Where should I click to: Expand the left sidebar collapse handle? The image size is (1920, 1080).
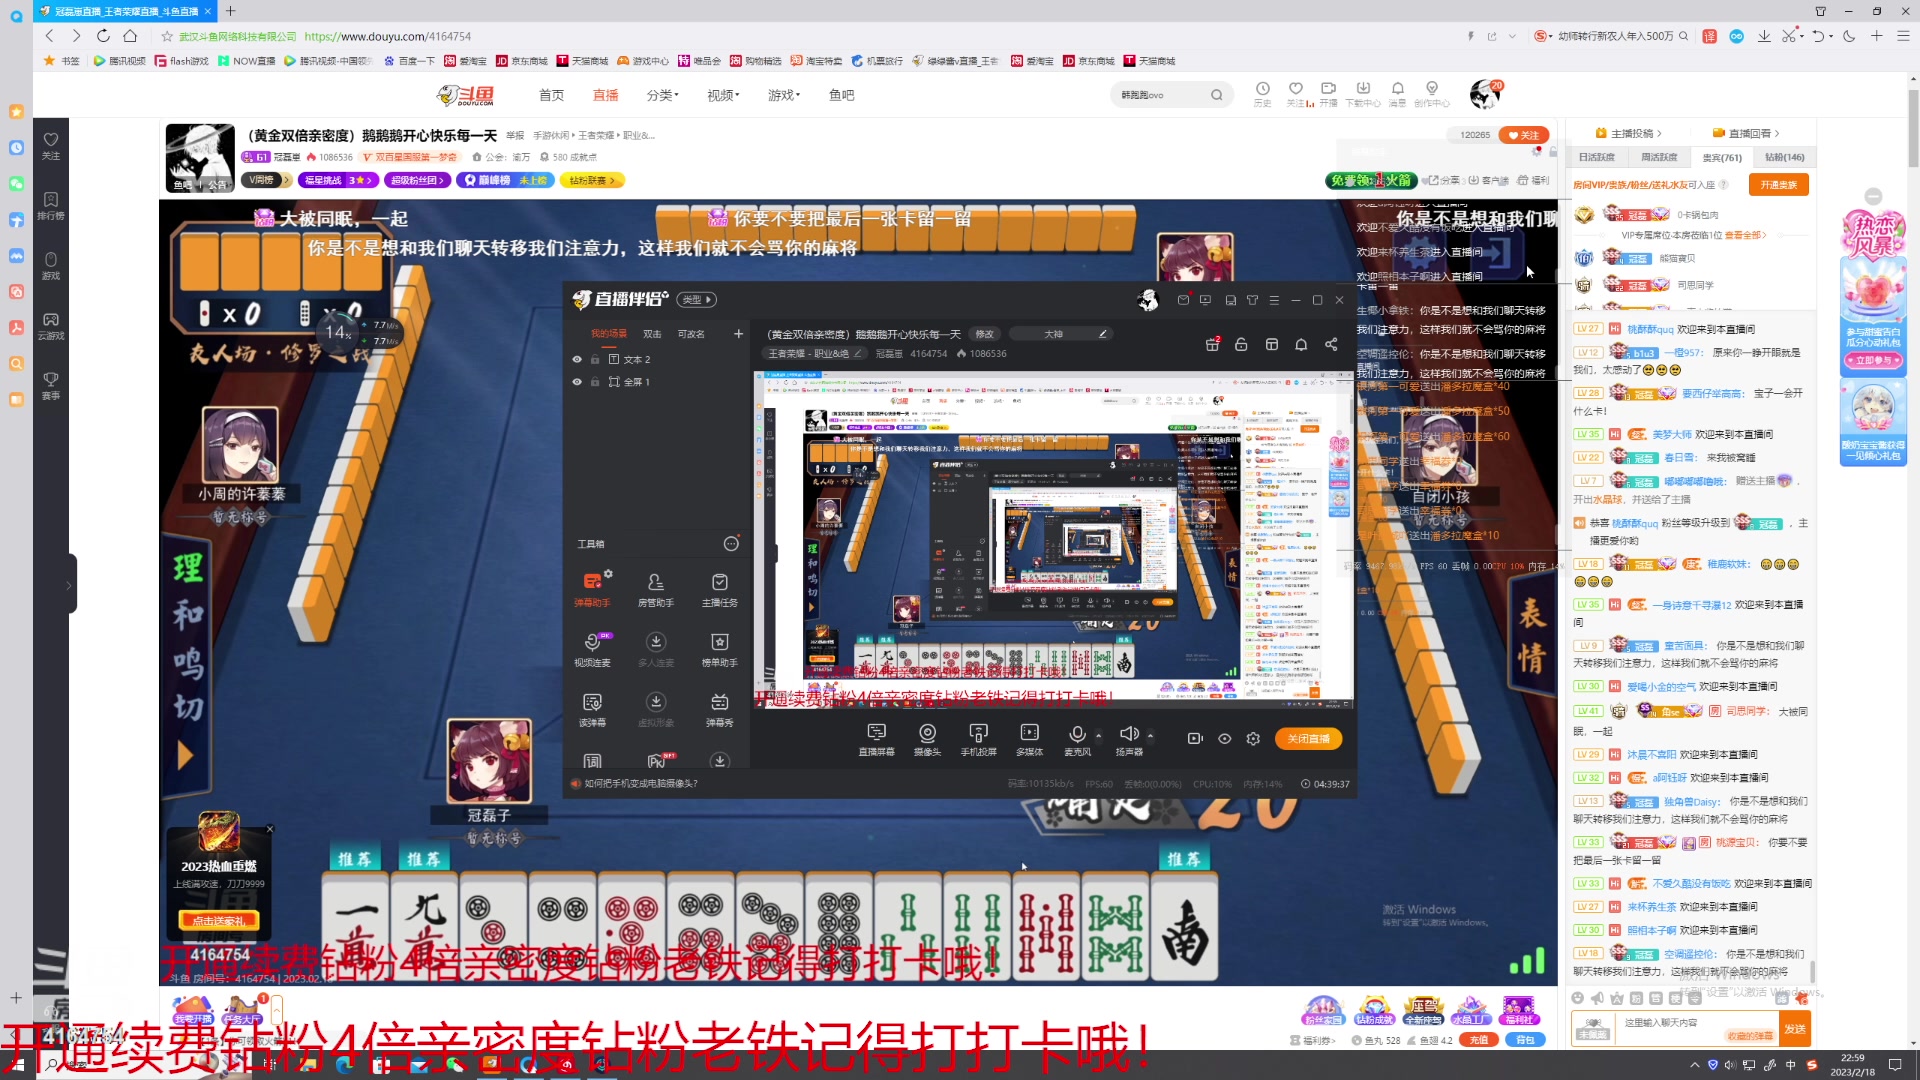pyautogui.click(x=69, y=585)
